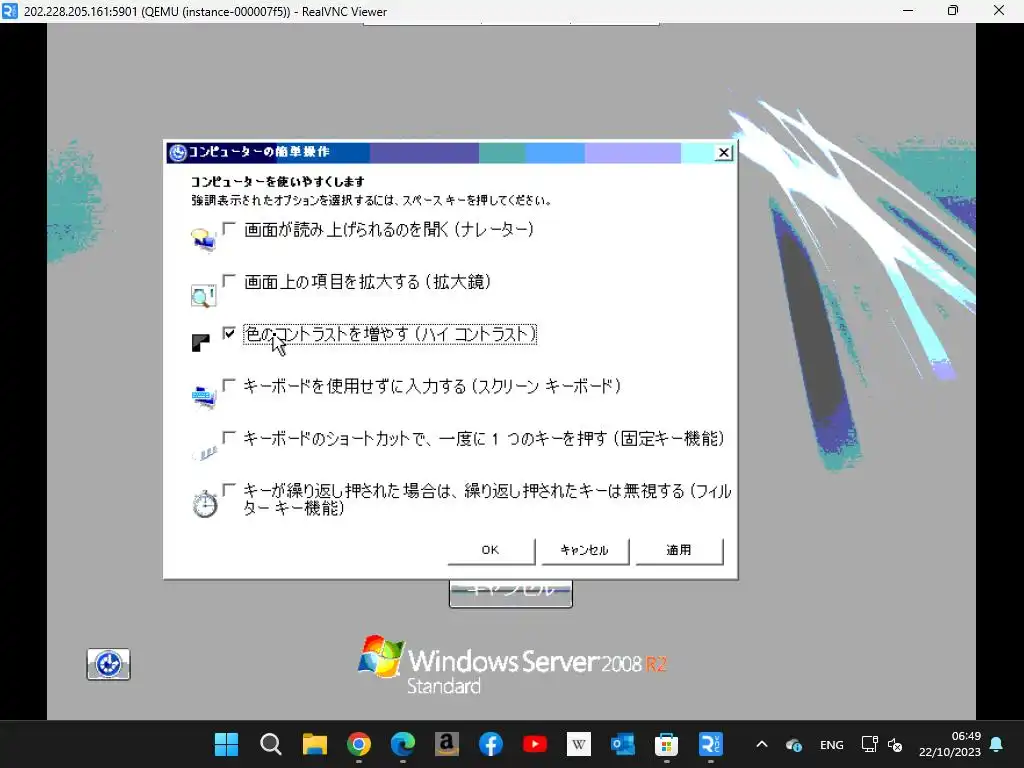
Task: Click the OneDrive cloud tray icon
Action: tap(794, 744)
